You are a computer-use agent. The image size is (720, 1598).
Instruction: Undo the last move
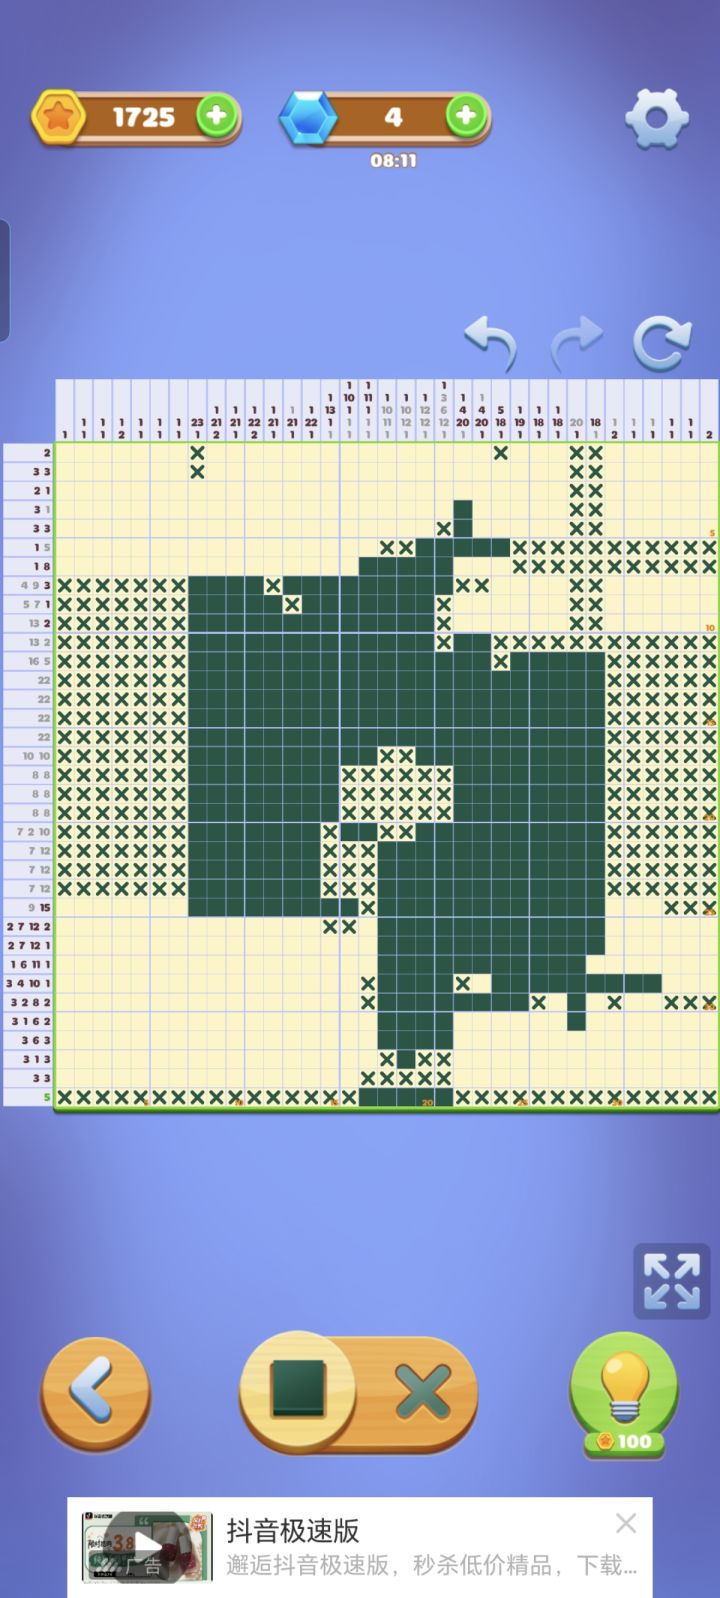pos(491,343)
